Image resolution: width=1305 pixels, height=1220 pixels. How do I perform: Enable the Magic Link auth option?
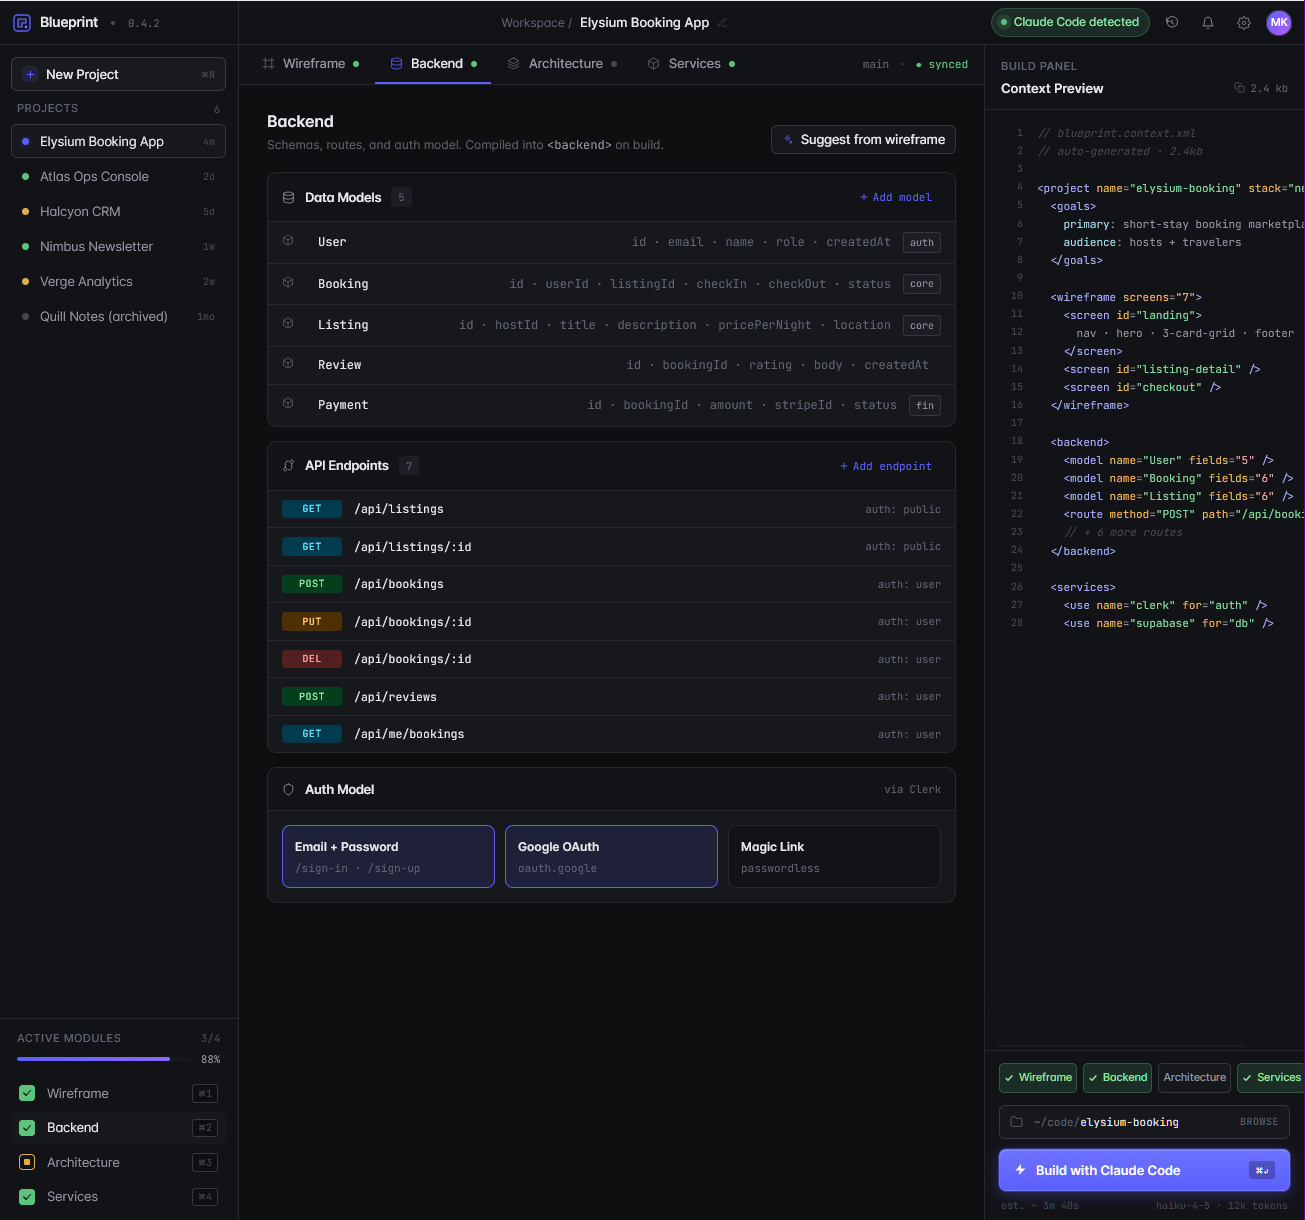tap(834, 856)
